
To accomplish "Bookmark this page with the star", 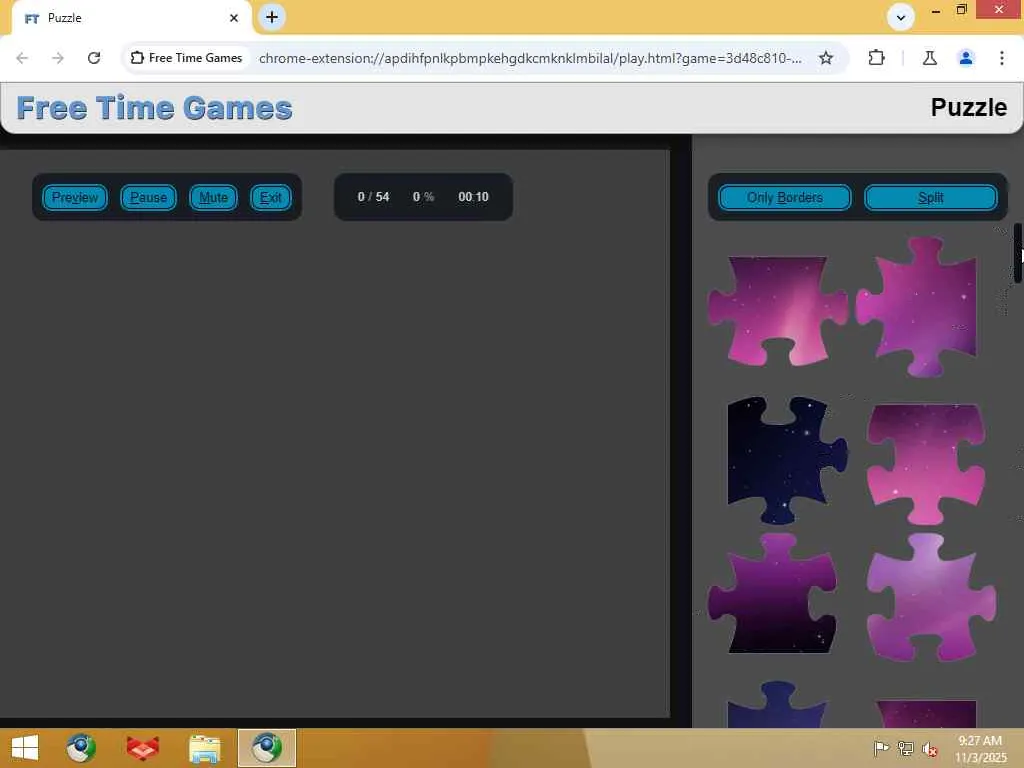I will pos(825,58).
